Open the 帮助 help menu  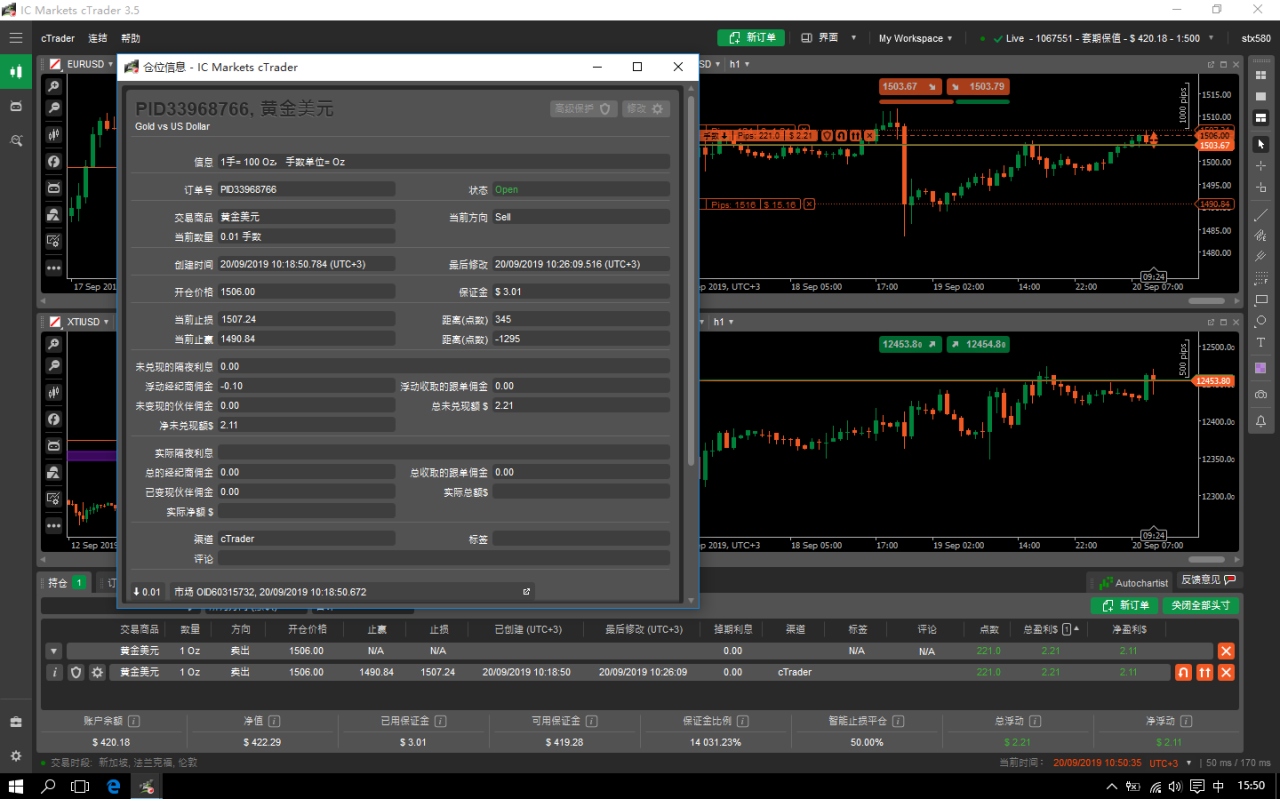click(x=130, y=38)
